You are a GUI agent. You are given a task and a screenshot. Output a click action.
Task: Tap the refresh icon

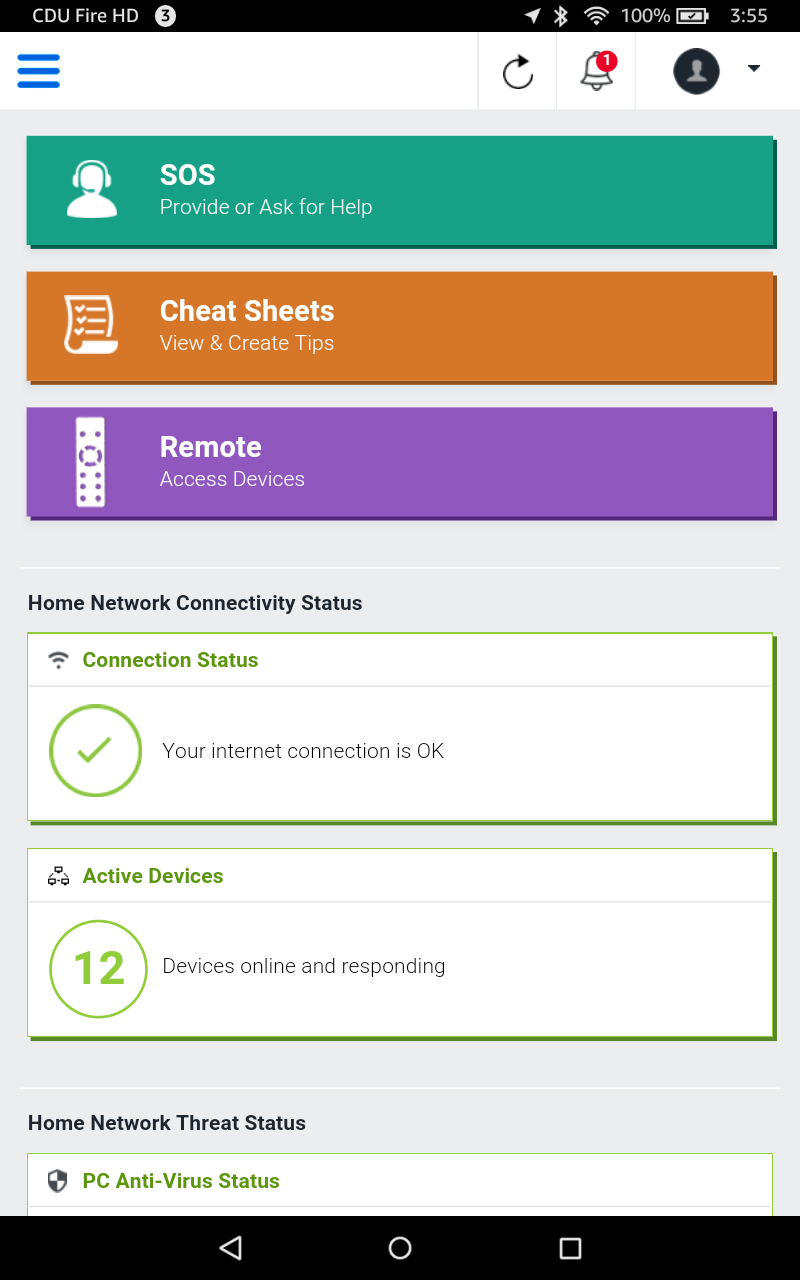517,72
